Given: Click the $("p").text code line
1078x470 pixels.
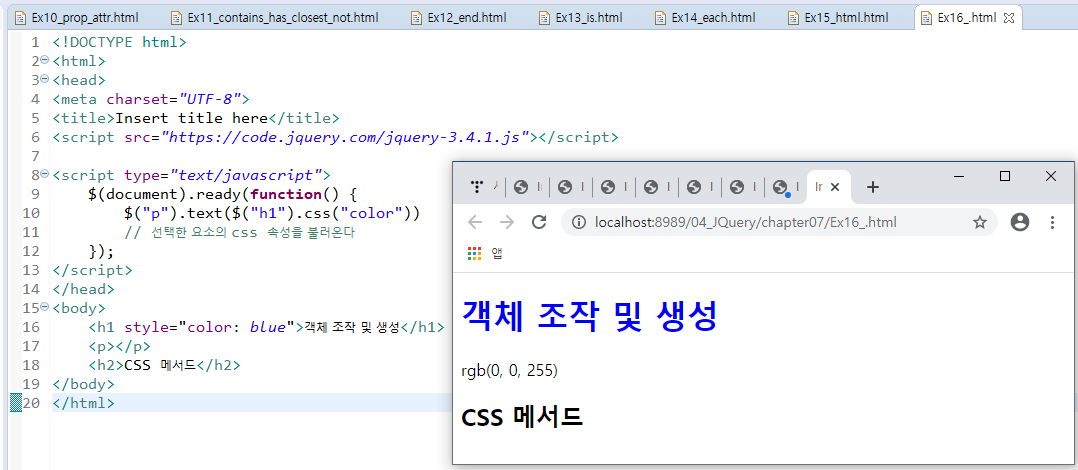Looking at the screenshot, I should 272,213.
